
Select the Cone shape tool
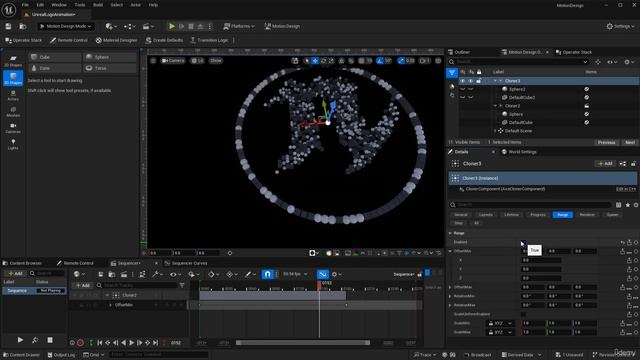tap(54, 68)
